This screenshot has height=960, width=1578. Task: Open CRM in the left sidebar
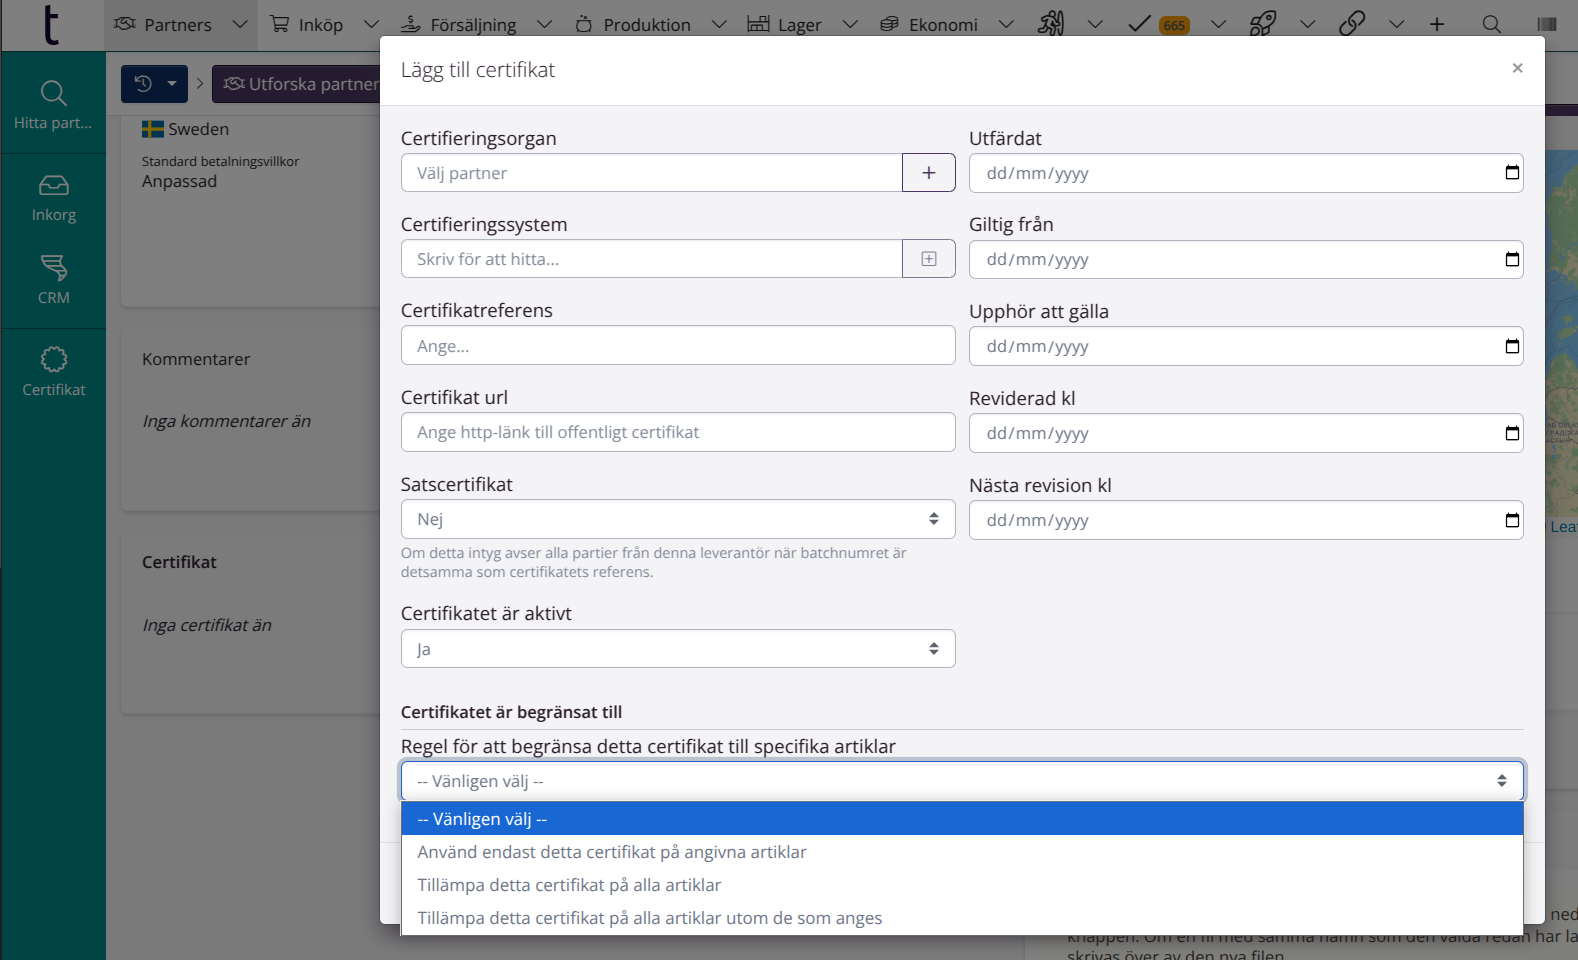pos(54,279)
